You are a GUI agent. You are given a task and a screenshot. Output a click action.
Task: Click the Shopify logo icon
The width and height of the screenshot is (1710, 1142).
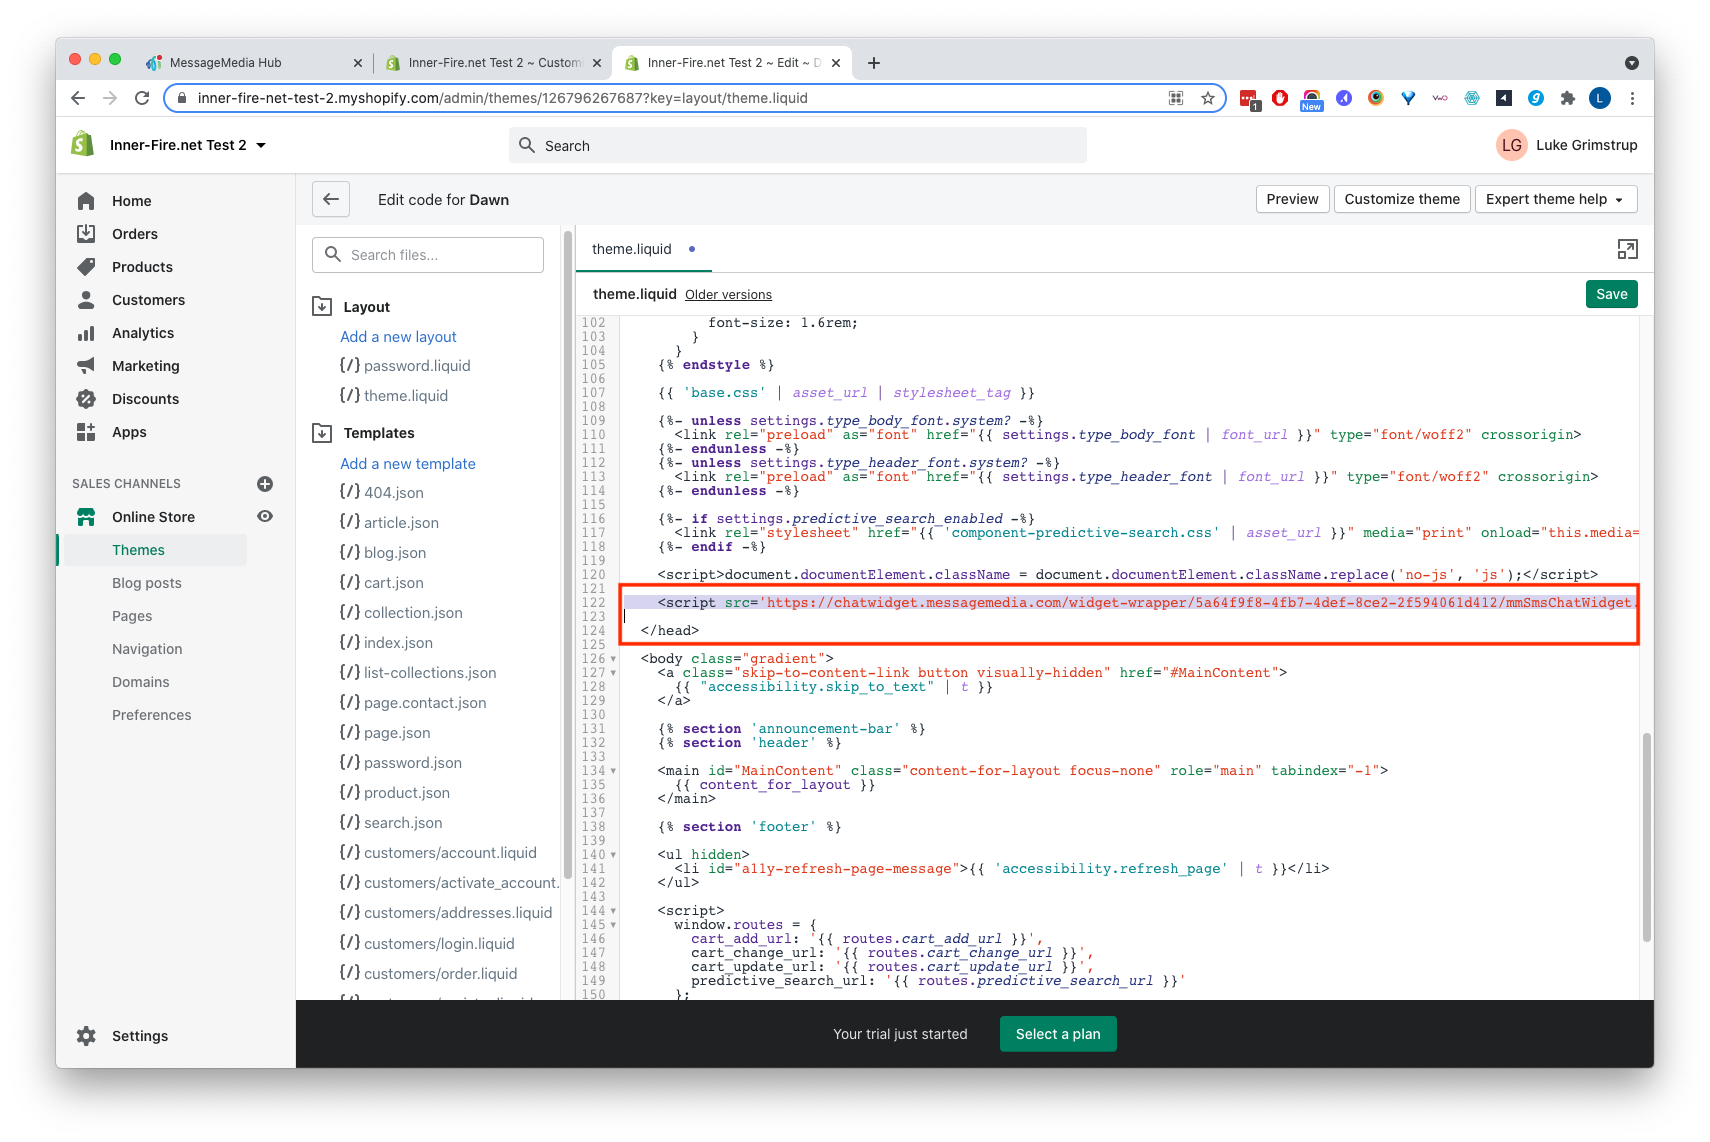83,144
